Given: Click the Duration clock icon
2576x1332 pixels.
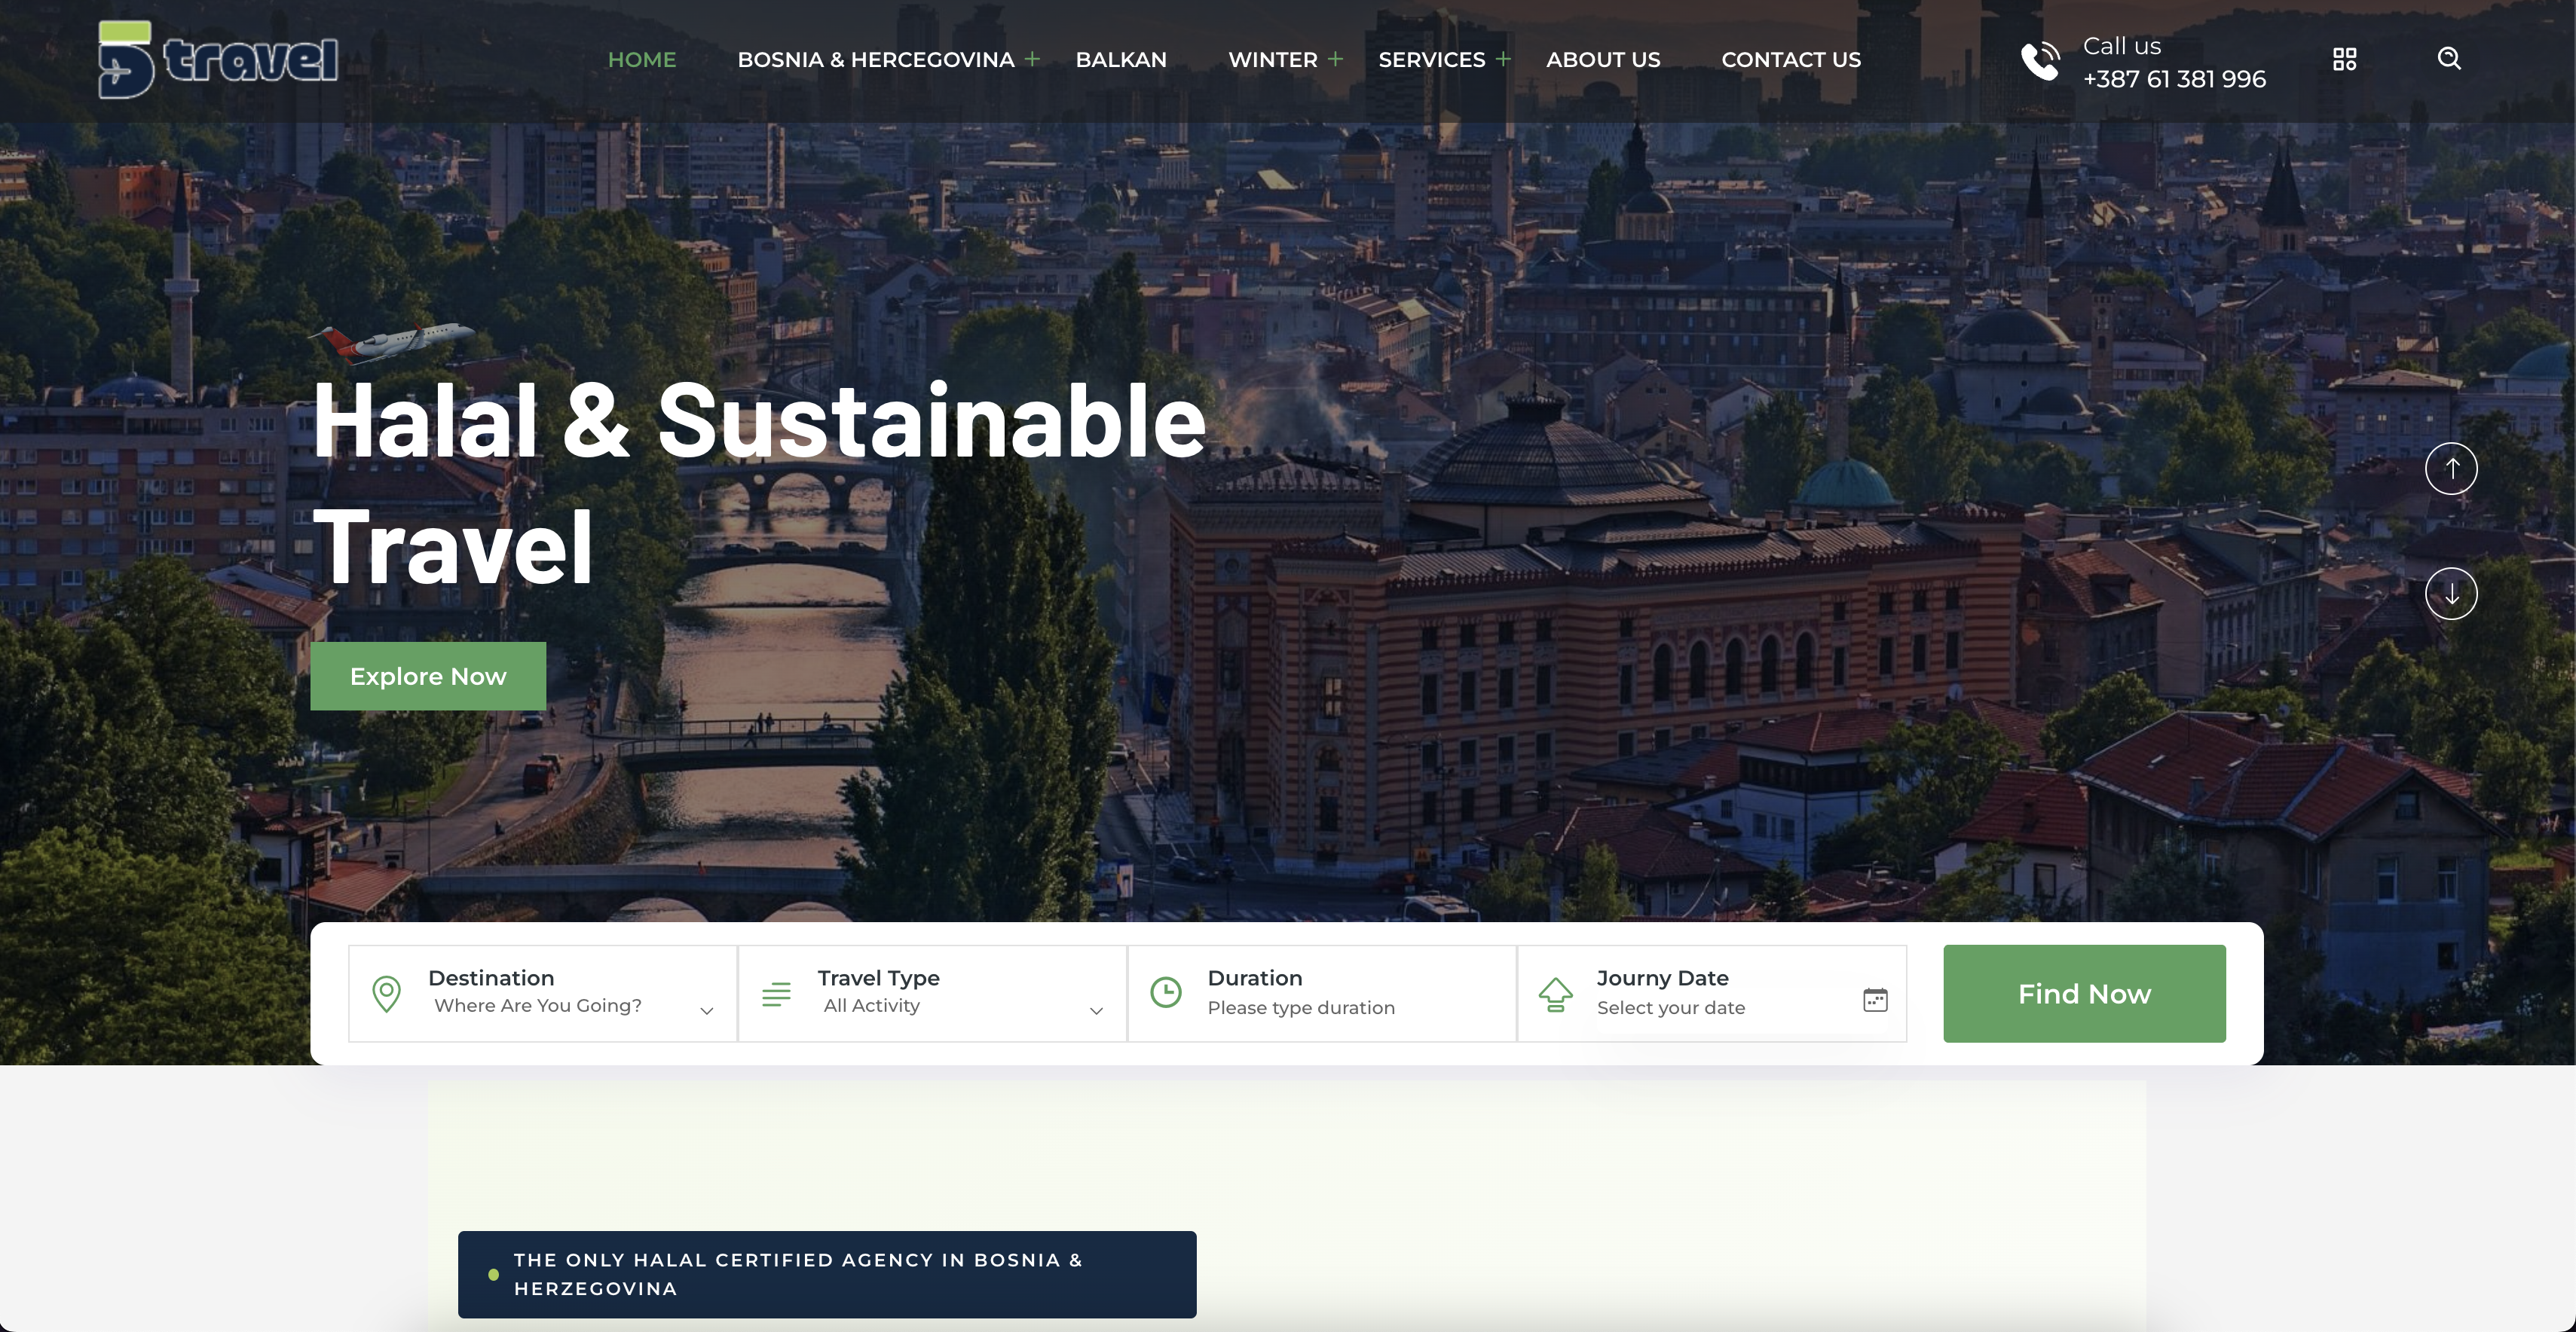Looking at the screenshot, I should (x=1166, y=993).
